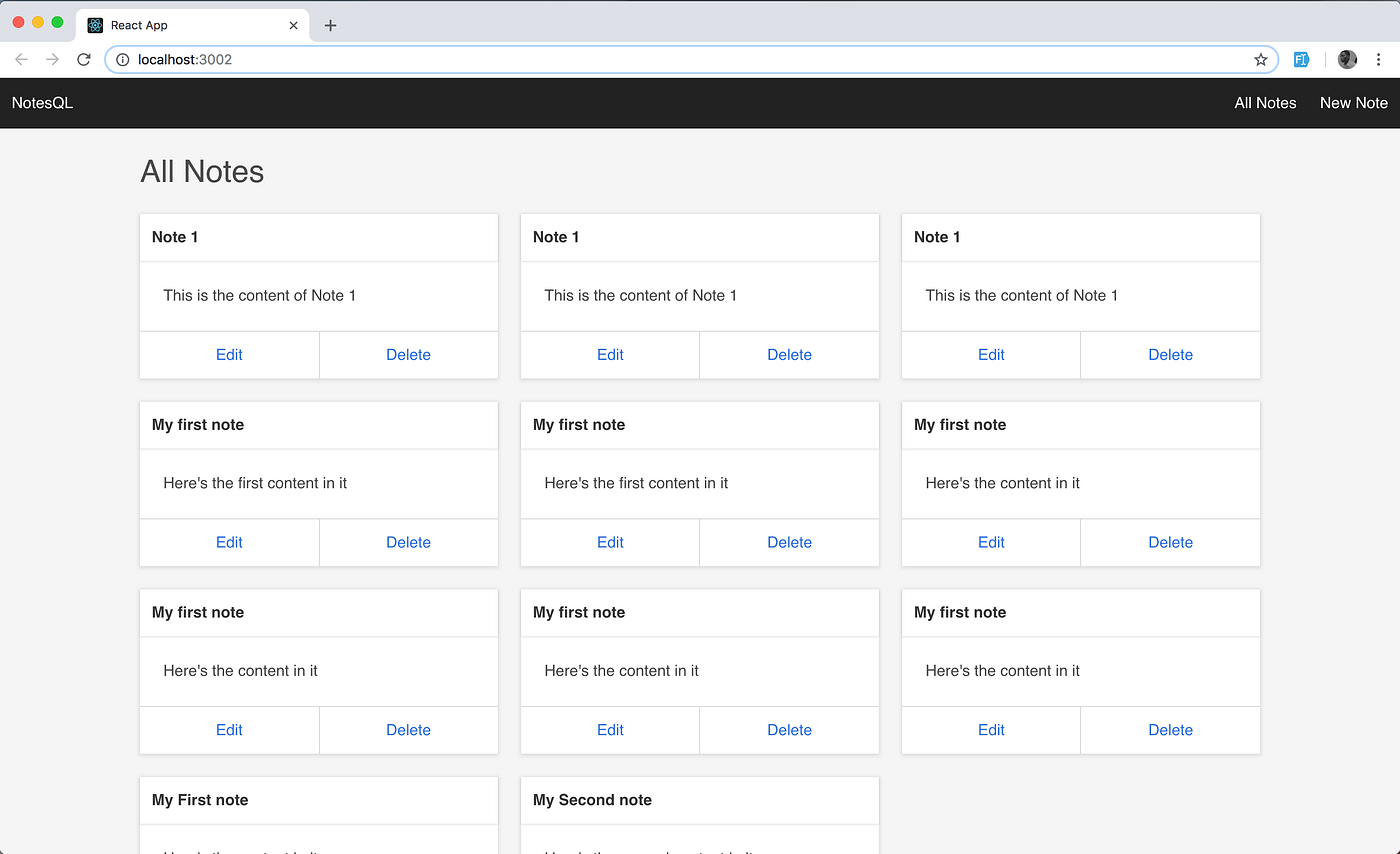Viewport: 1400px width, 854px height.
Task: Click the React favicon on the browser tab
Action: tap(95, 25)
